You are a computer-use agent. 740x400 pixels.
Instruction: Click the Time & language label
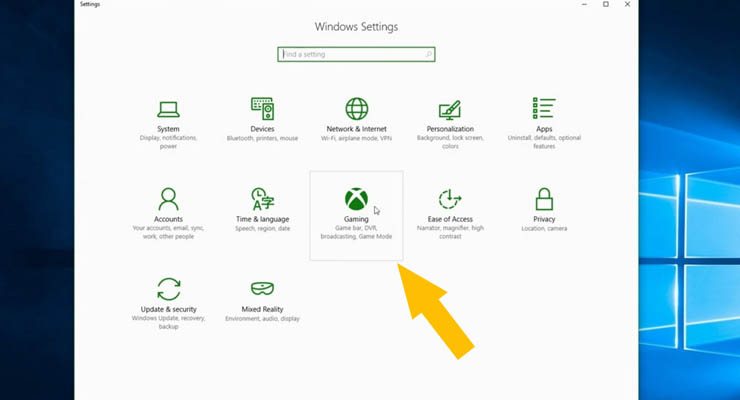(x=262, y=219)
